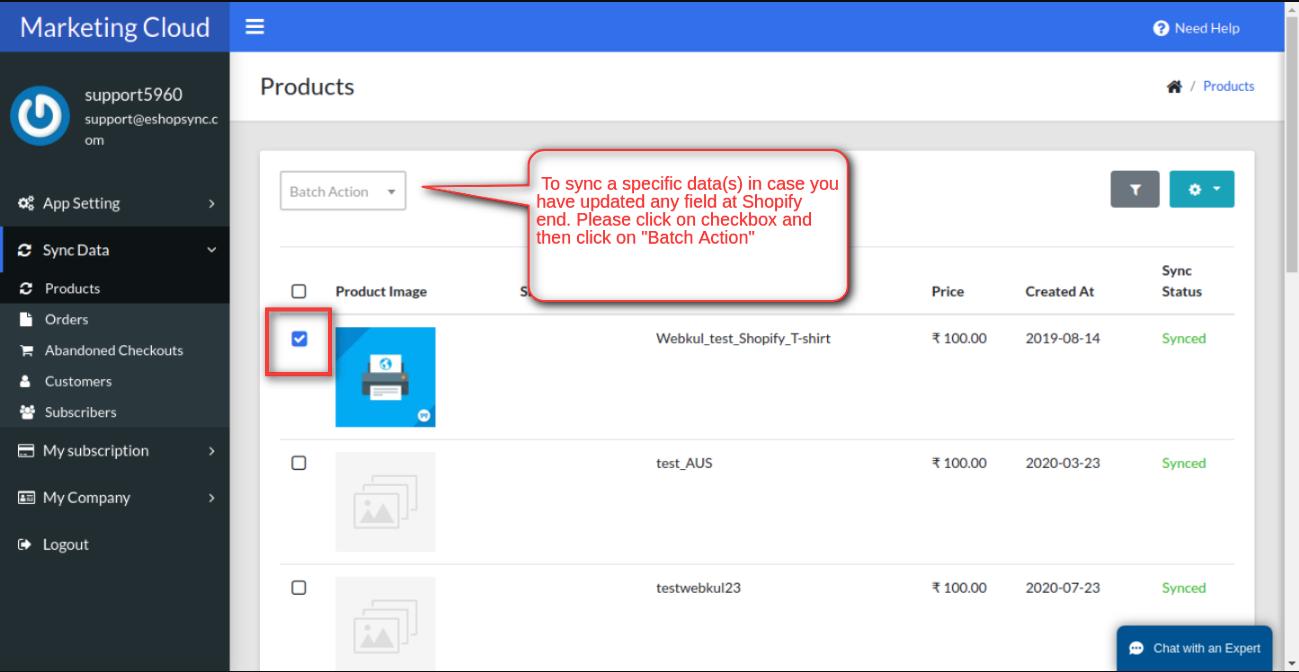This screenshot has width=1299, height=672.
Task: Check the testwebkul23 row checkbox
Action: (298, 588)
